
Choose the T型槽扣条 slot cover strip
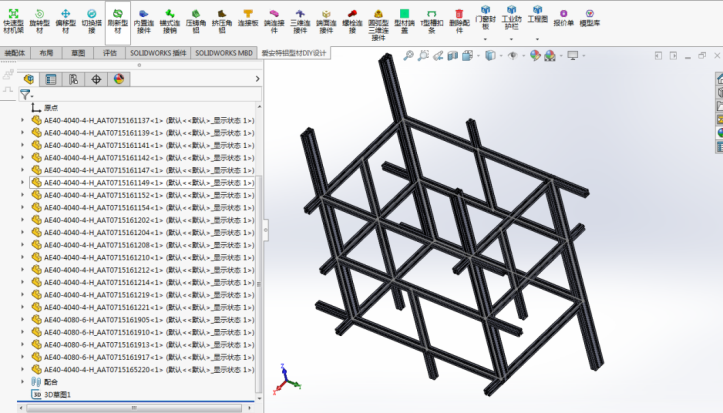[x=432, y=21]
